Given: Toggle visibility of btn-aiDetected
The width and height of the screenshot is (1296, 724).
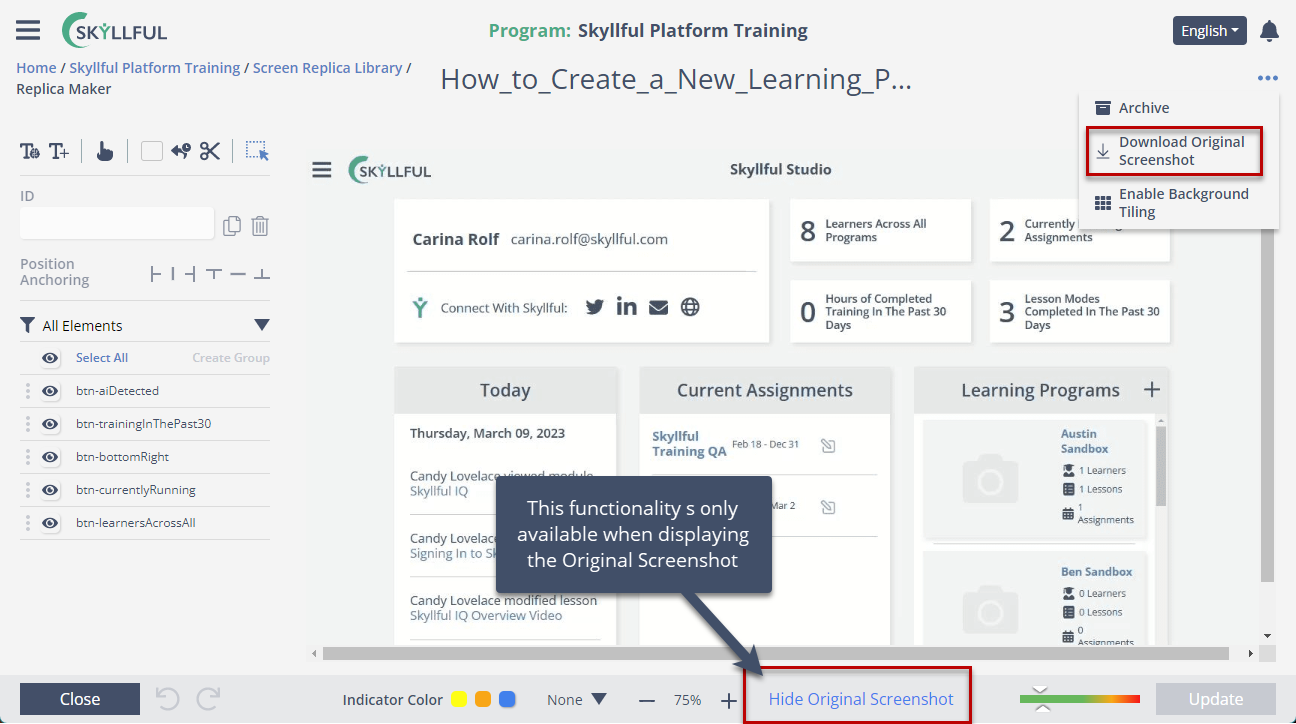Looking at the screenshot, I should [50, 391].
